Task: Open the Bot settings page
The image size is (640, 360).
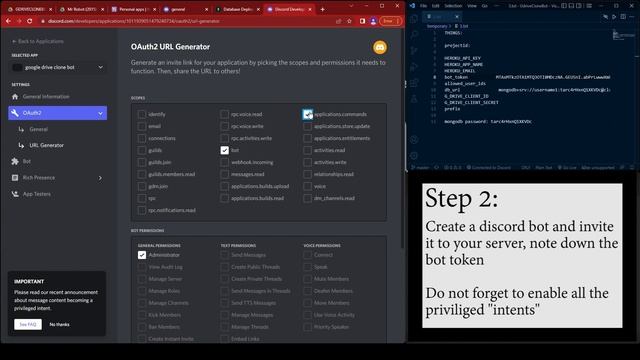Action: click(x=27, y=162)
